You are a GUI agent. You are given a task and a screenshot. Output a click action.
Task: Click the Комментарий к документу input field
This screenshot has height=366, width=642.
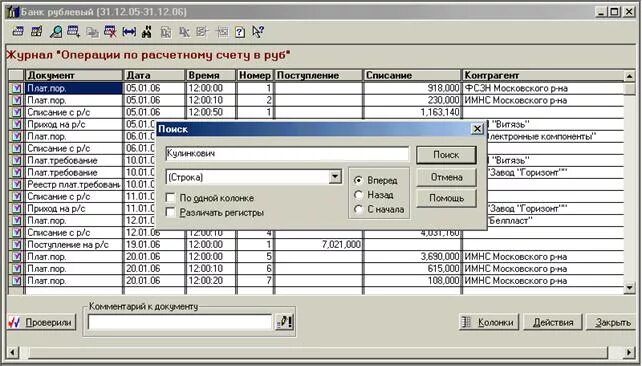(180, 322)
